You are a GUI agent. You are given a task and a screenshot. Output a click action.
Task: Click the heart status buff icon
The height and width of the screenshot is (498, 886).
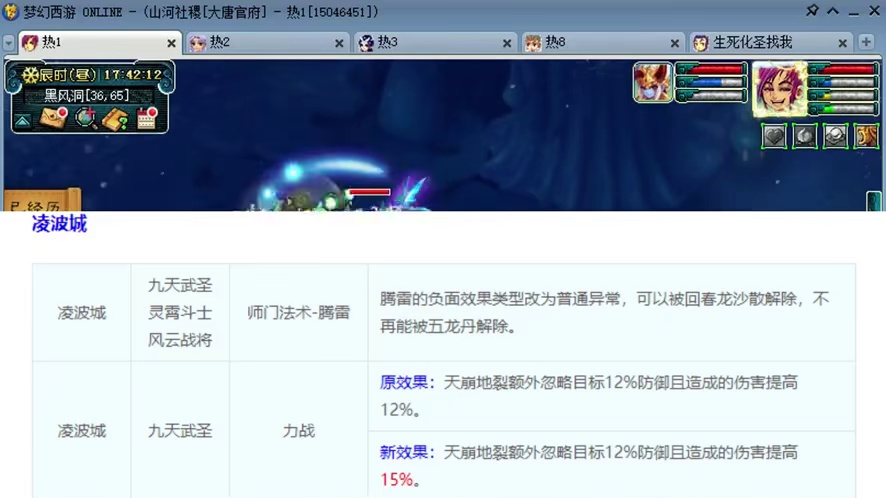774,136
